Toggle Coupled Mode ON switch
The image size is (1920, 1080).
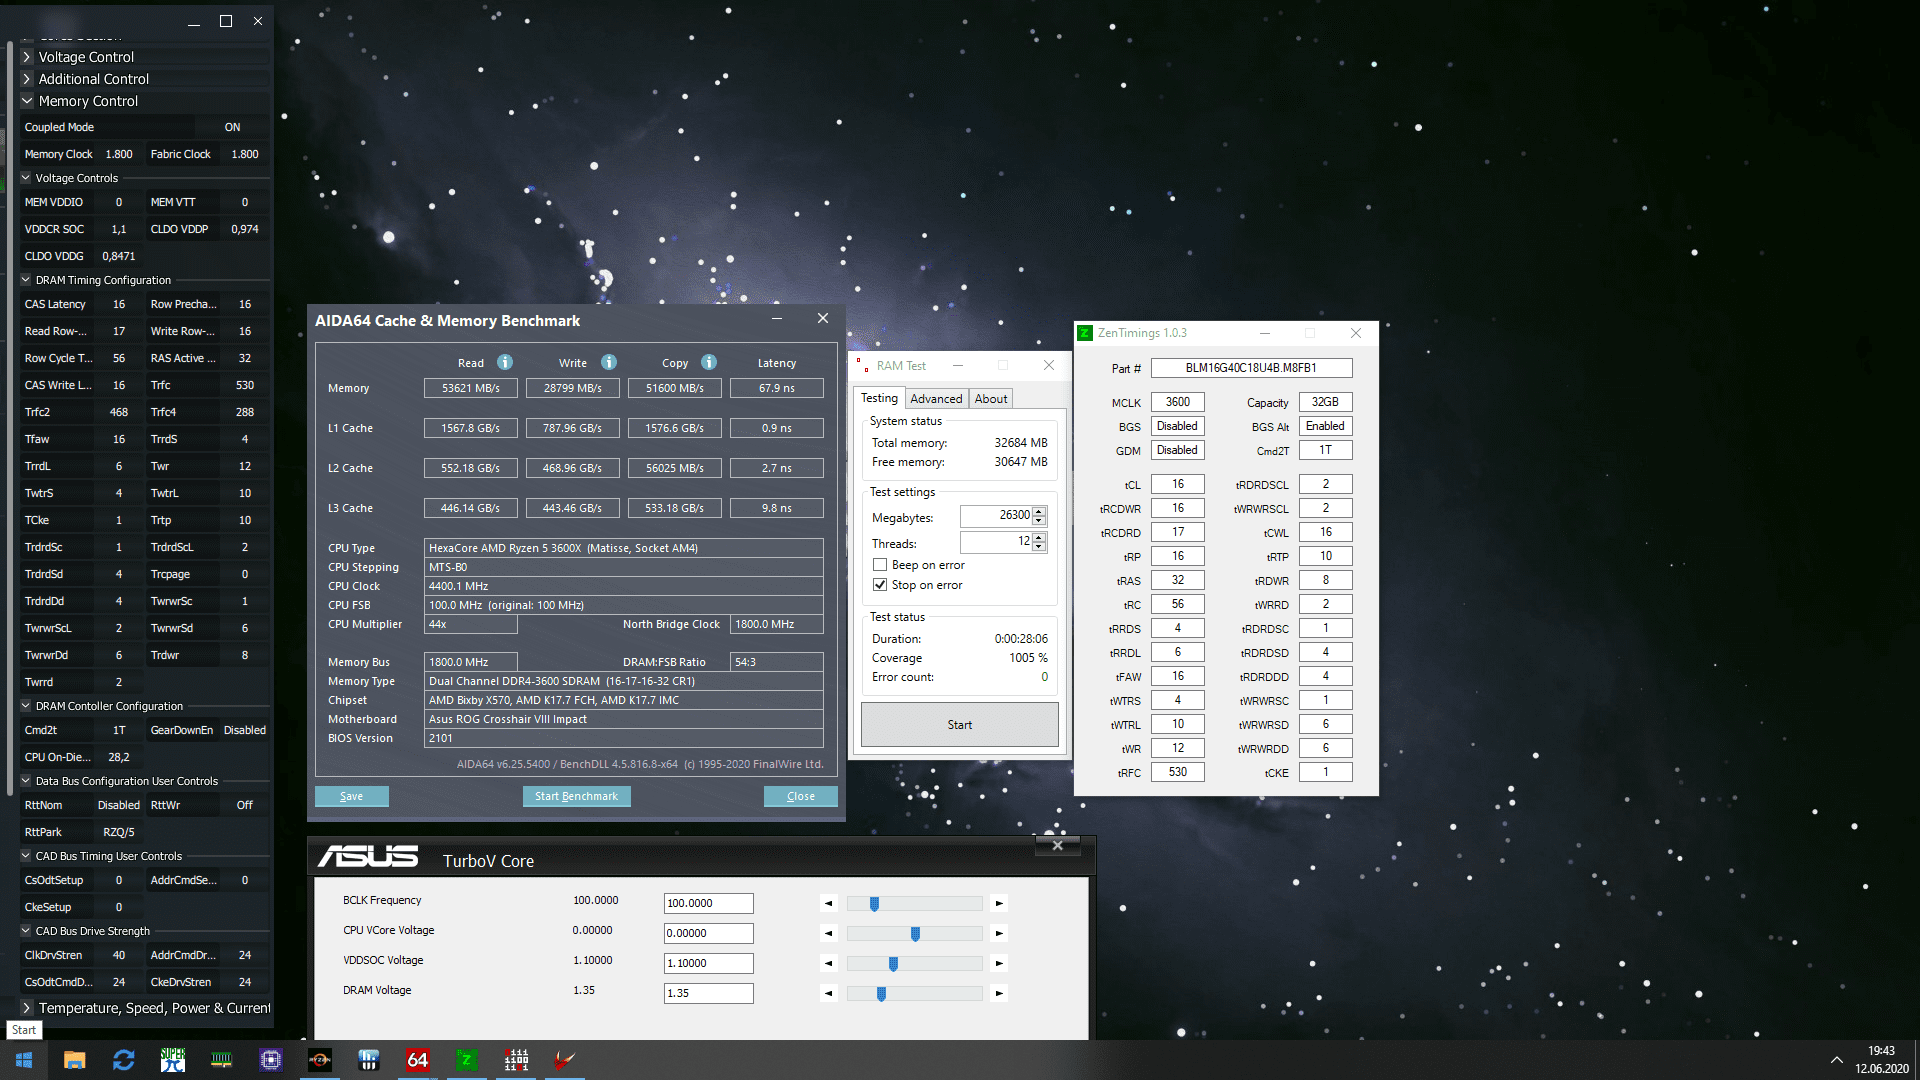[232, 127]
